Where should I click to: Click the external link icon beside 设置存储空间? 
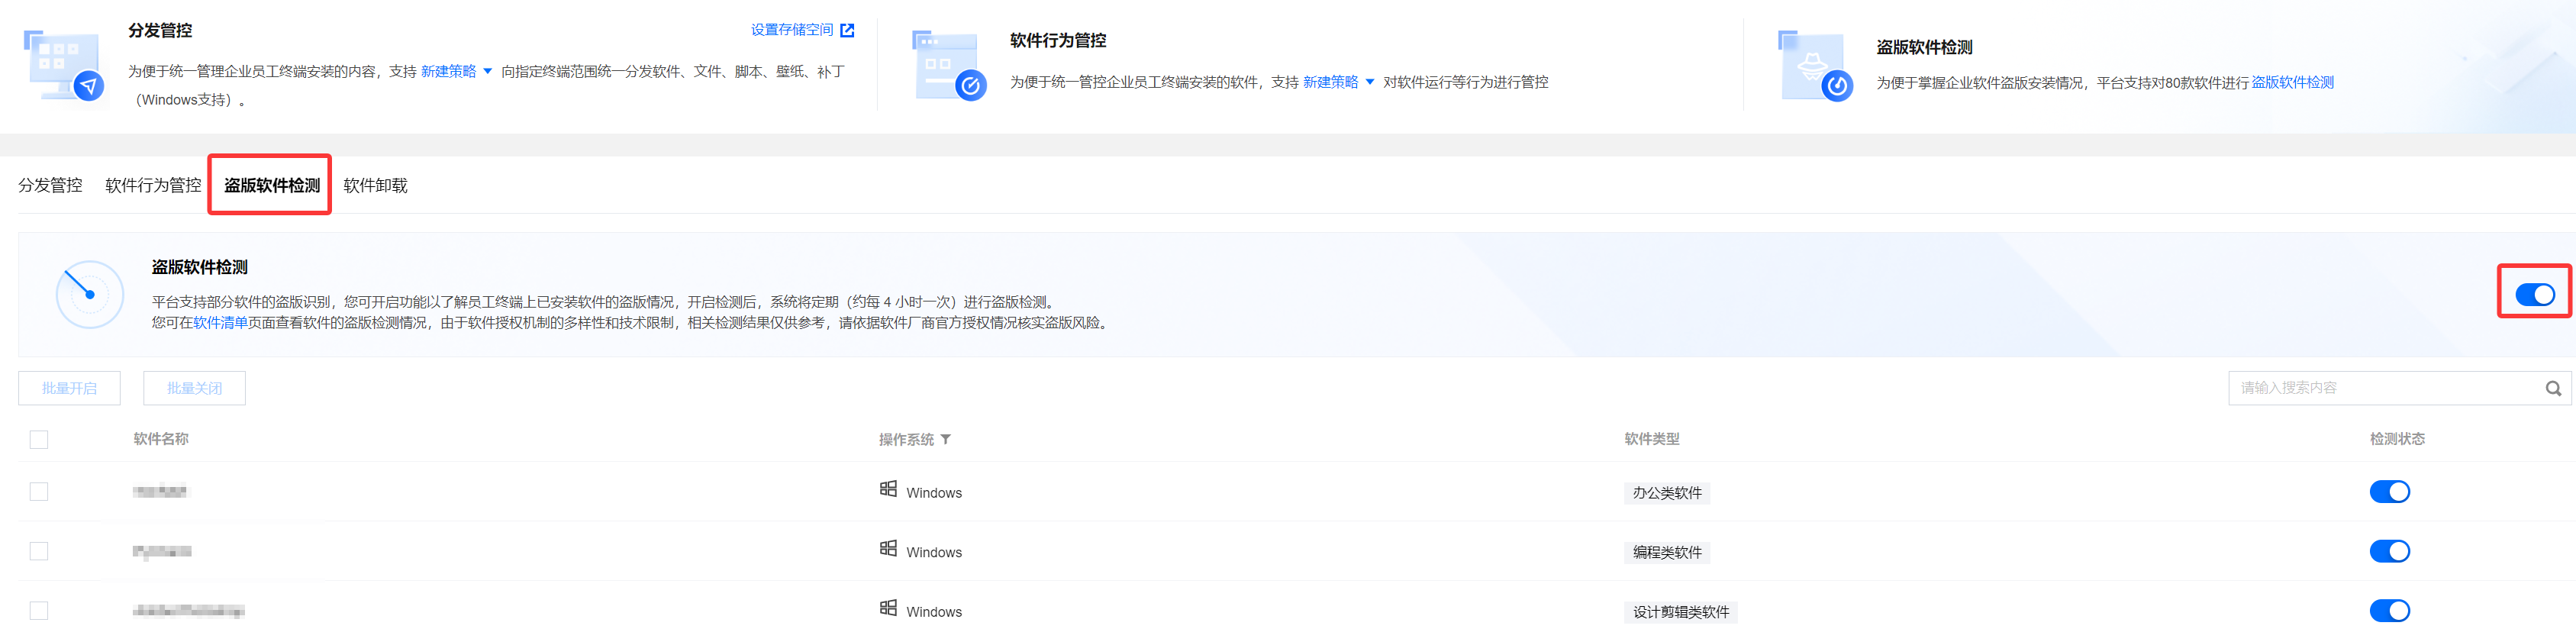click(x=847, y=30)
